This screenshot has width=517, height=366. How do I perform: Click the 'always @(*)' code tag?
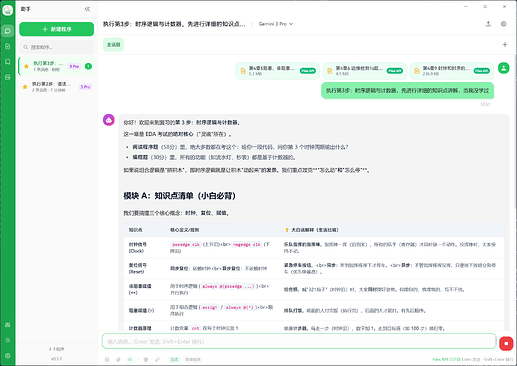tap(239, 307)
